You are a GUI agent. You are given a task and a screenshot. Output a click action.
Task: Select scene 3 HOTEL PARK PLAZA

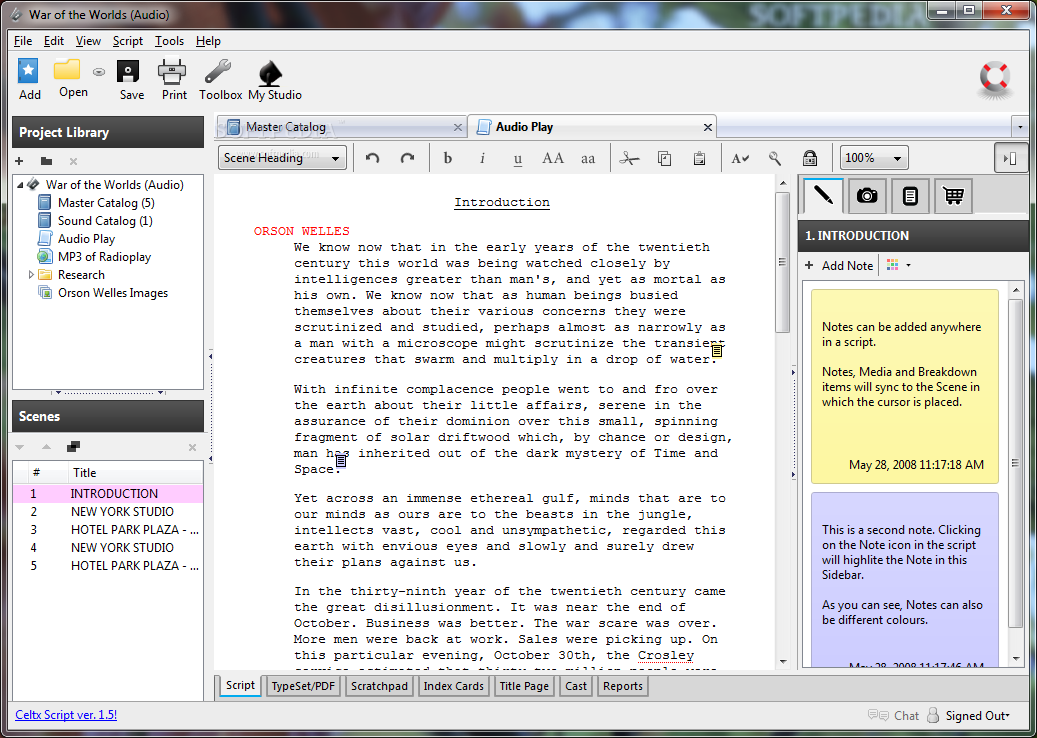(108, 530)
